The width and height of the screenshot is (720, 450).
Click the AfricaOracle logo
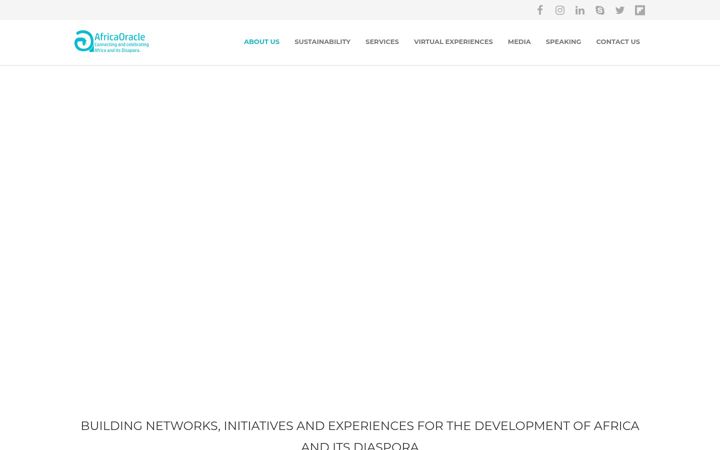[x=112, y=41]
